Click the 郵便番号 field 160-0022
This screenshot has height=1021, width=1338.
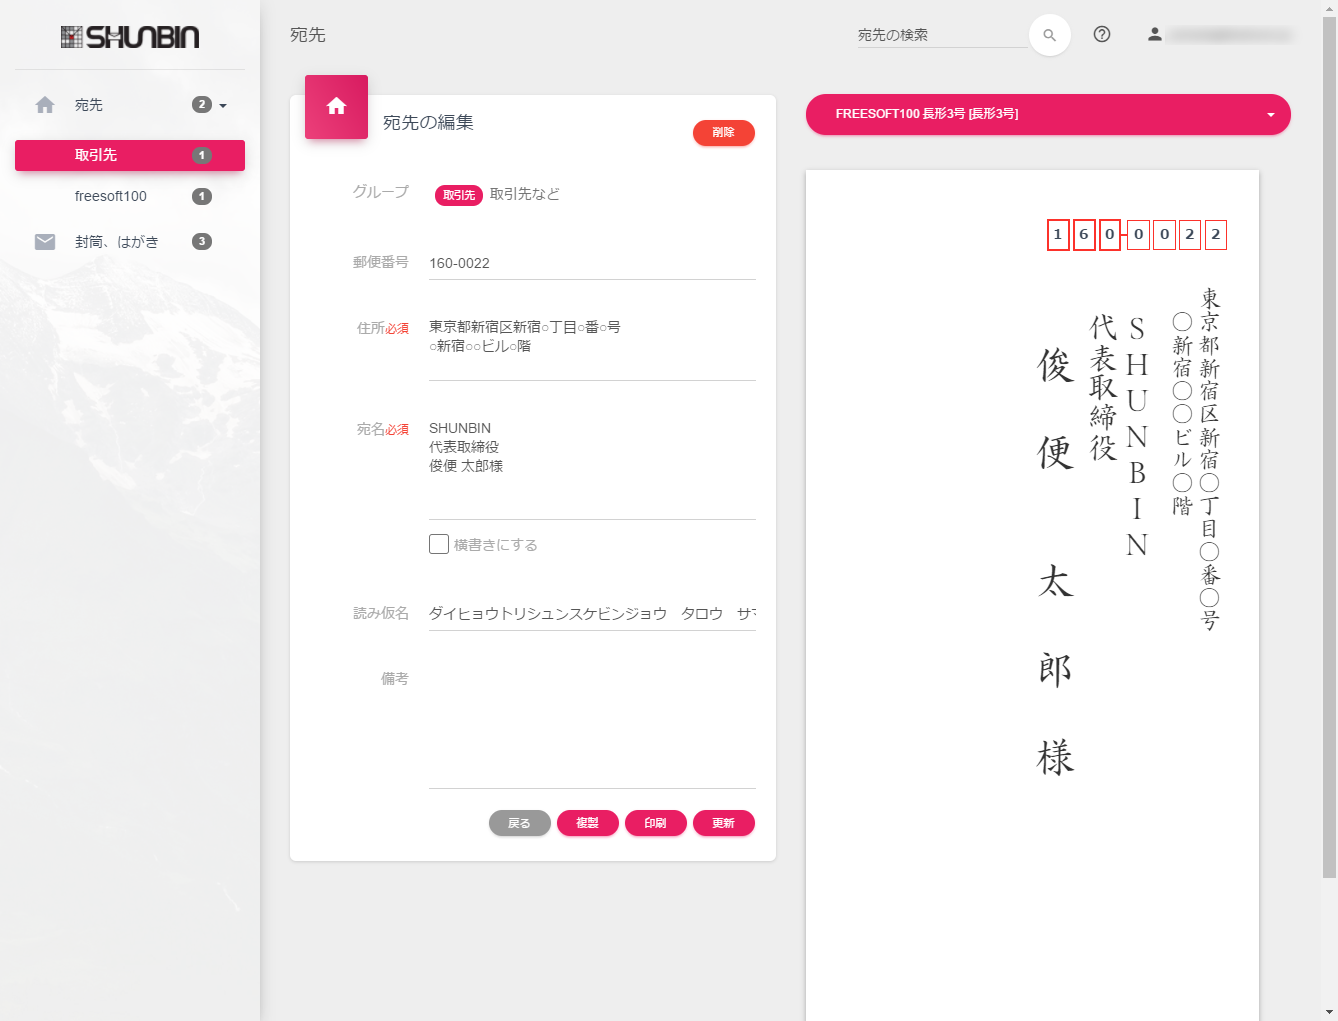[592, 263]
